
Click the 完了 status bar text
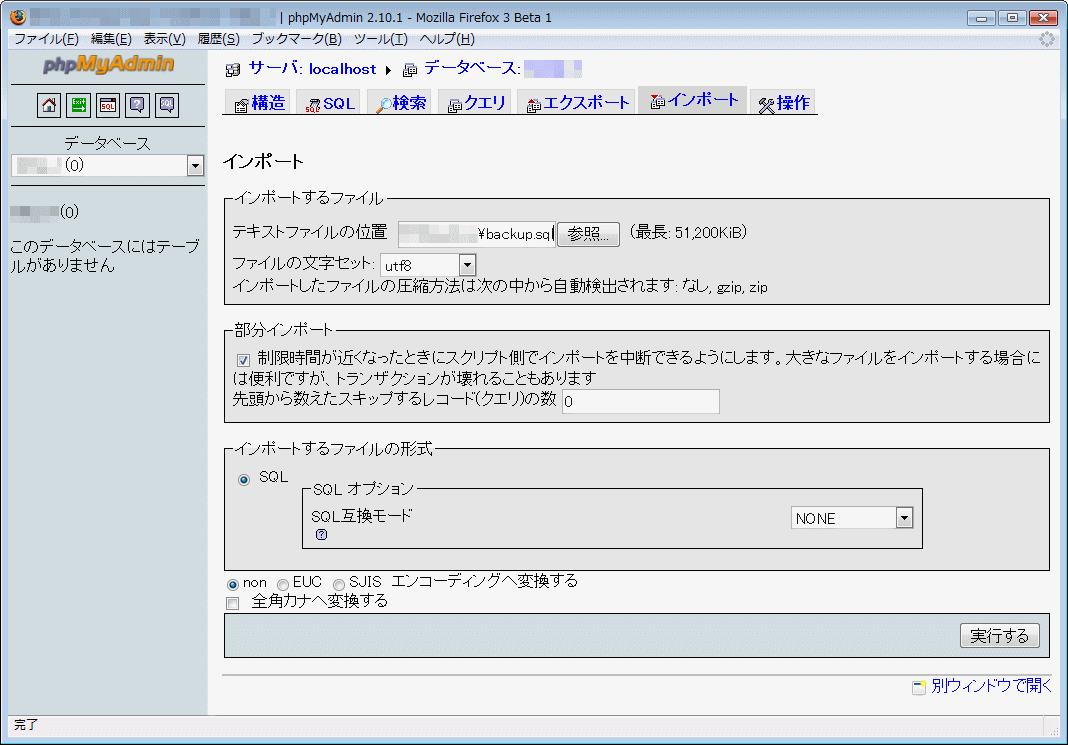click(x=26, y=725)
